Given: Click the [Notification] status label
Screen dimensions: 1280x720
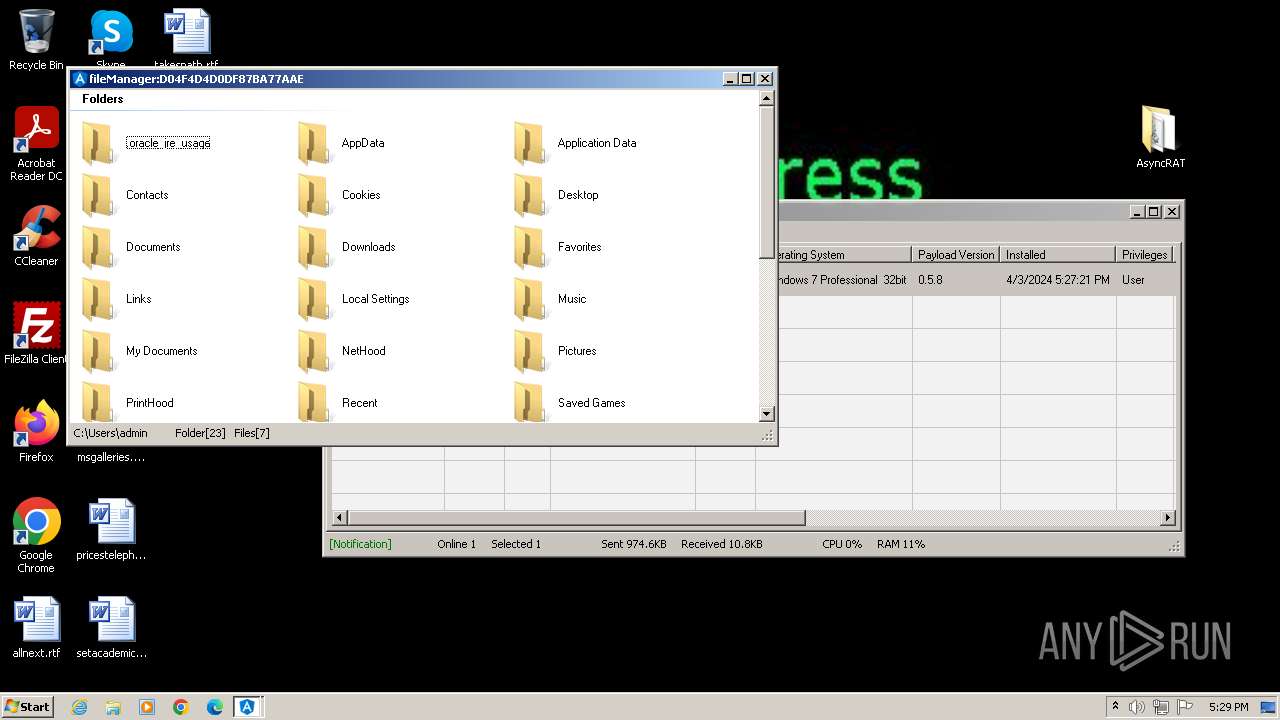Looking at the screenshot, I should (x=360, y=544).
